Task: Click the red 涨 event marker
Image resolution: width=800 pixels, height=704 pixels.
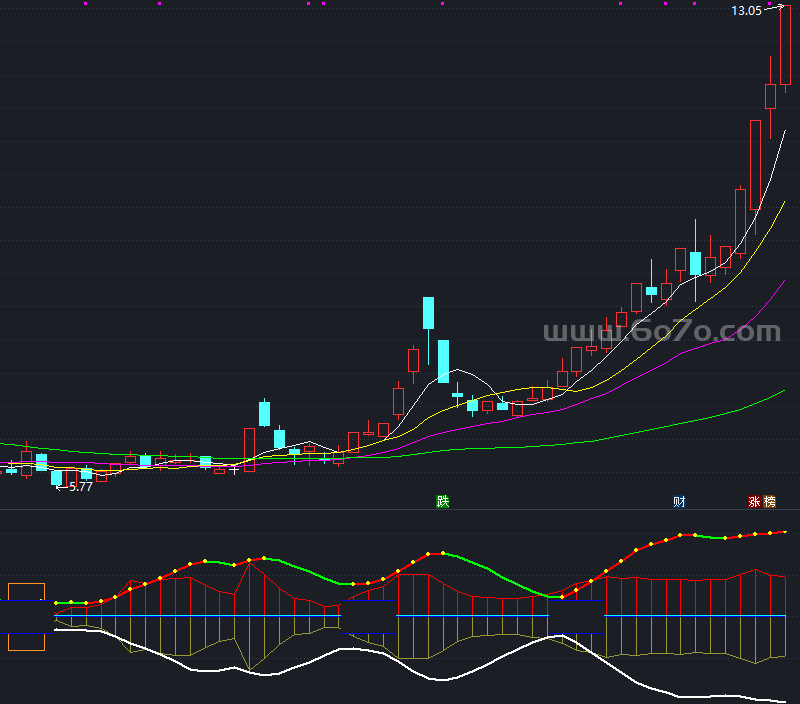Action: 755,501
